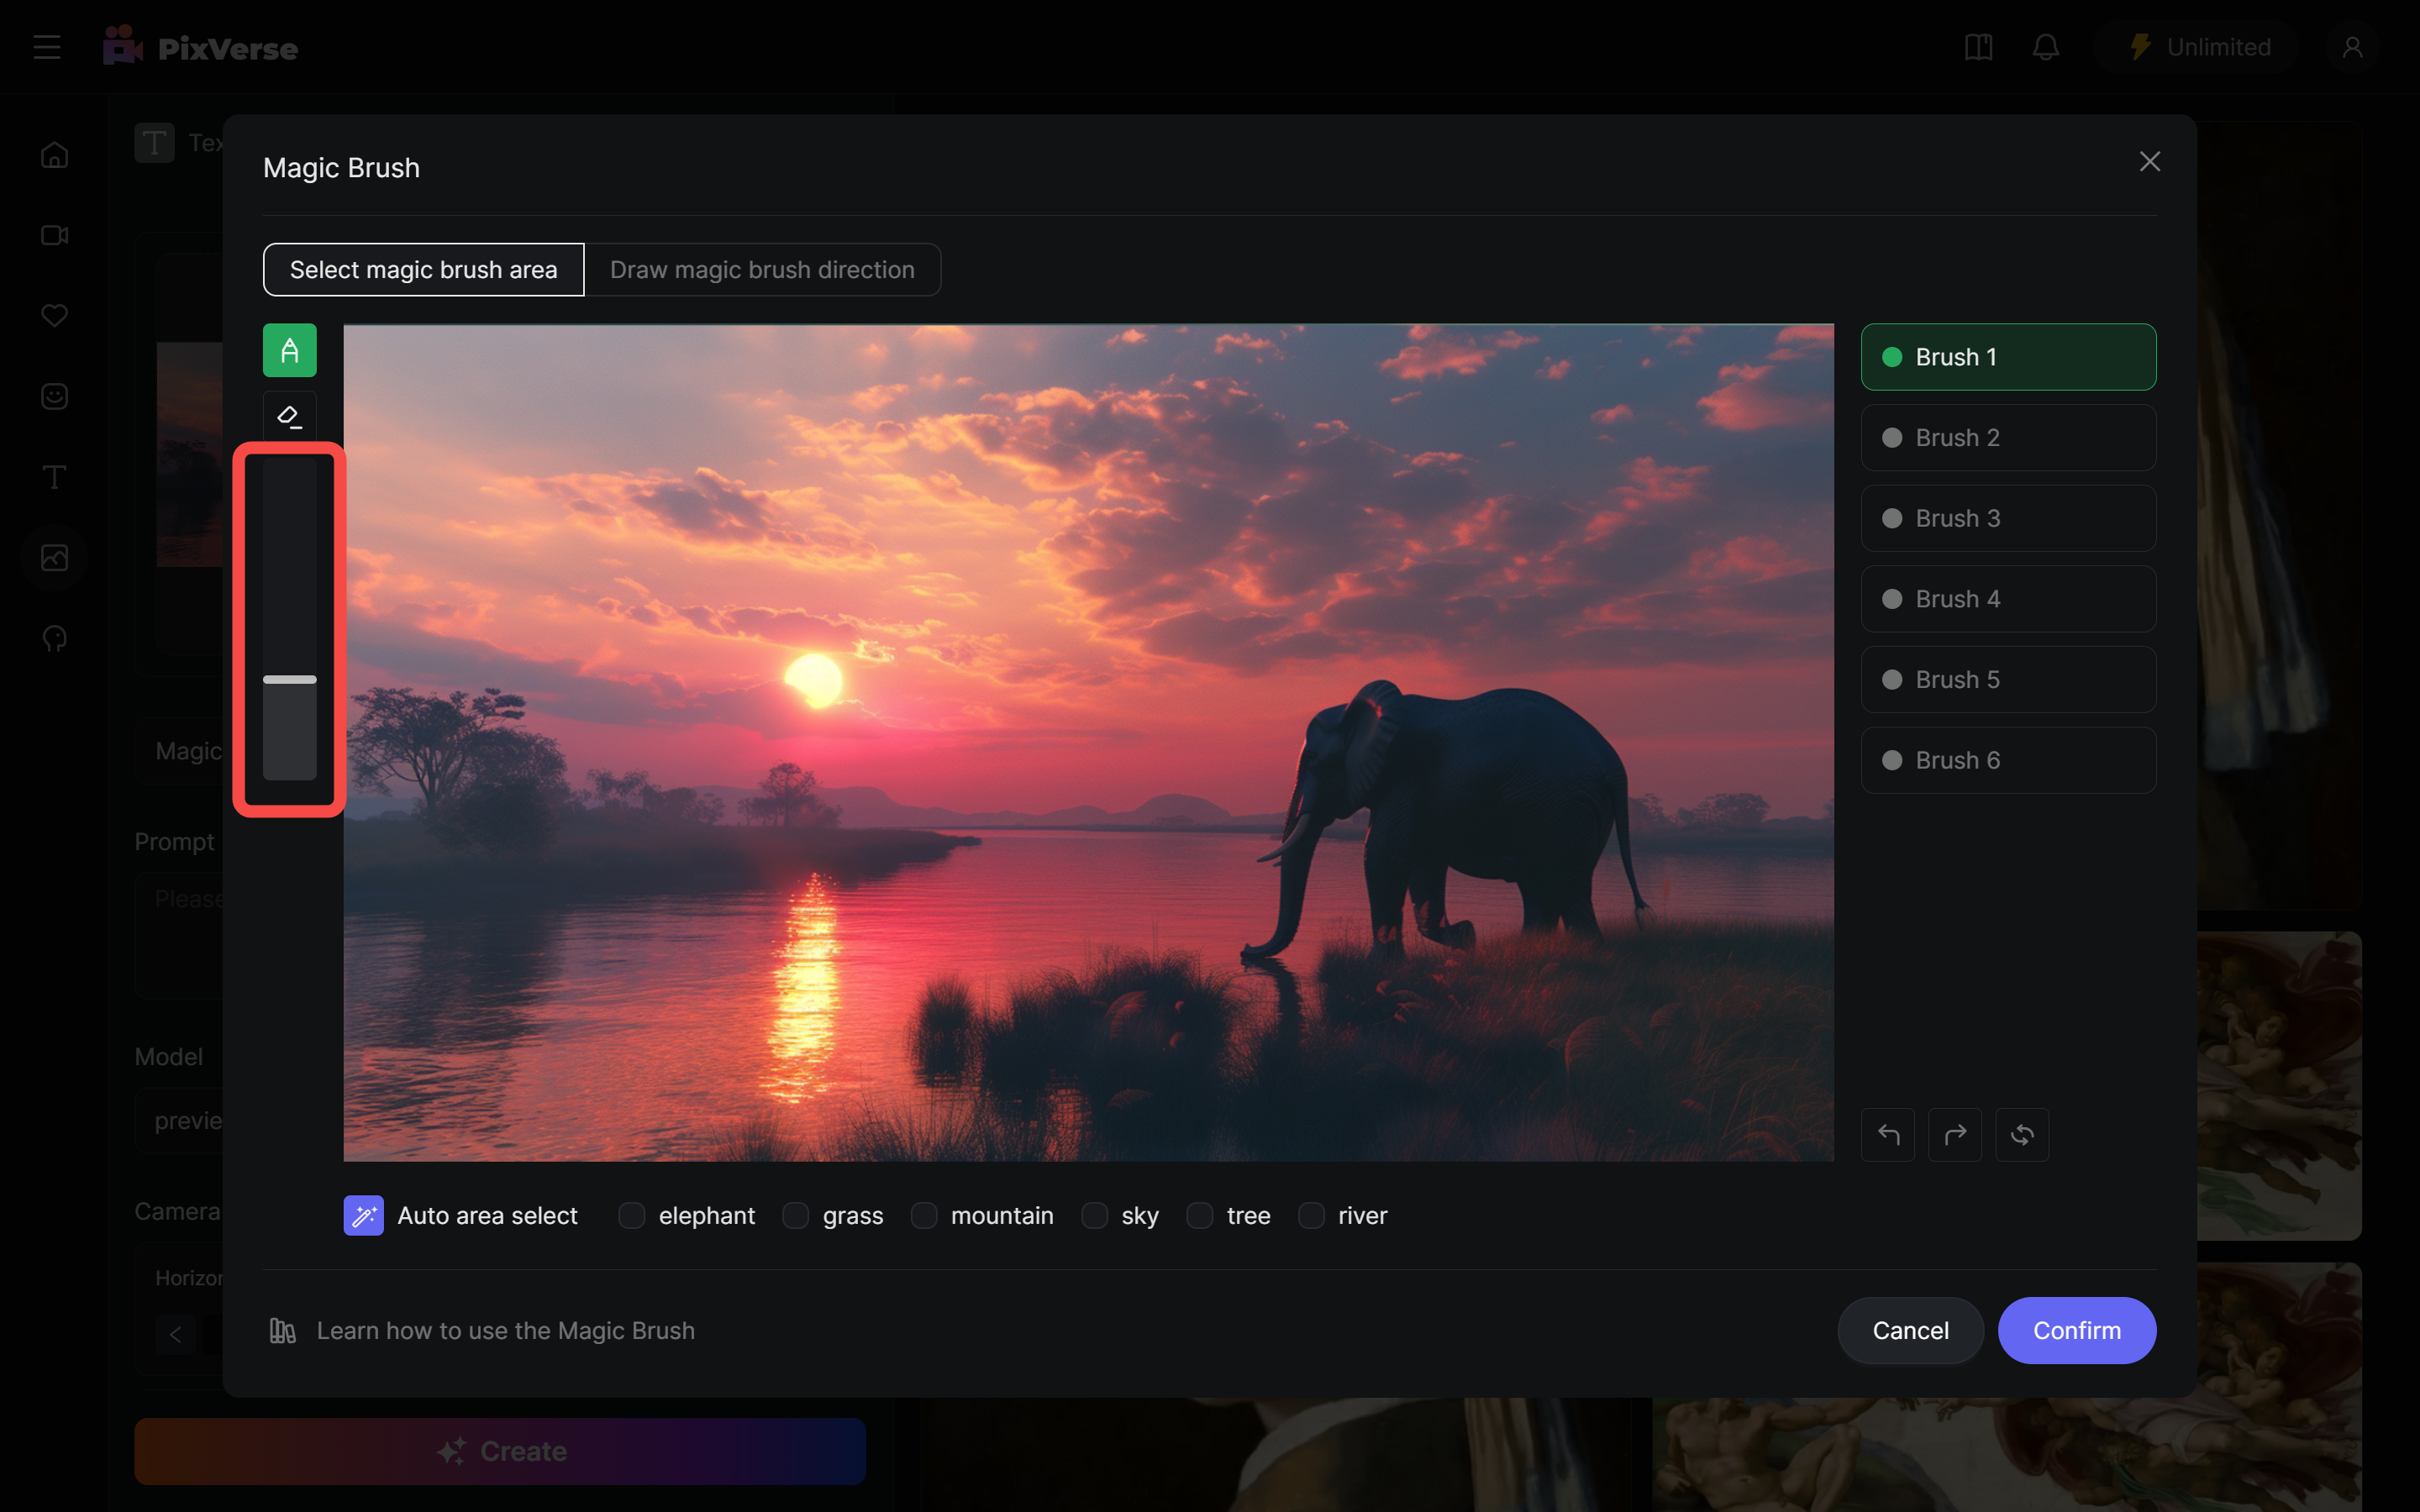Click the book icon beside the Learn link
Image resolution: width=2420 pixels, height=1512 pixels.
coord(282,1330)
